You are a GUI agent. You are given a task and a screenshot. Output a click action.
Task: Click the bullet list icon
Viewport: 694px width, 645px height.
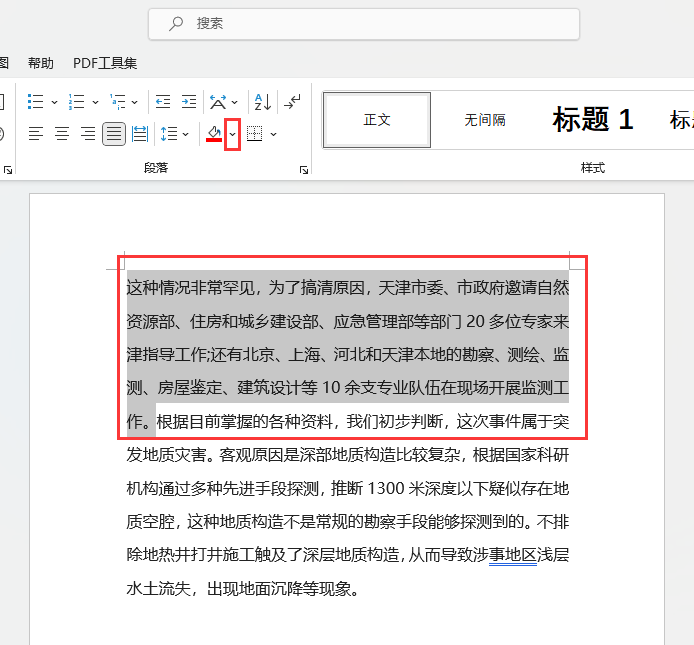(x=35, y=102)
